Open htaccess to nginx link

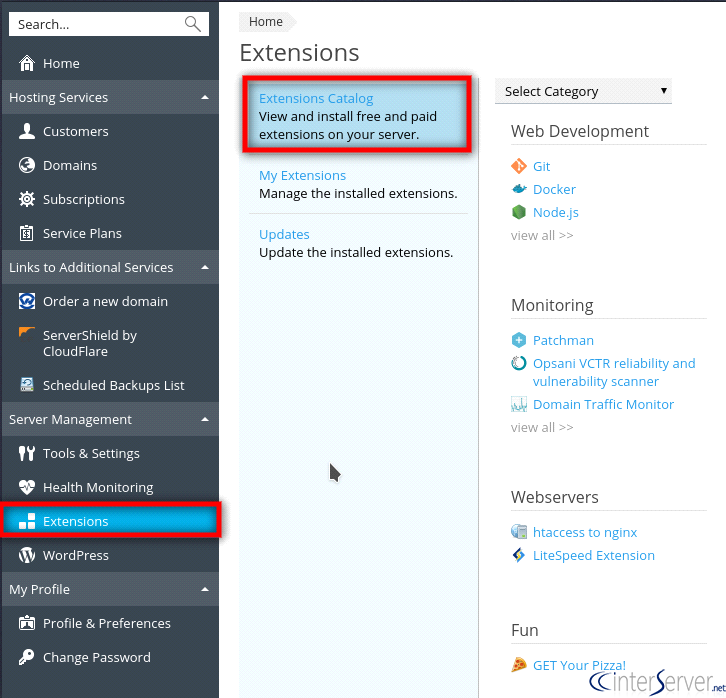(x=585, y=532)
